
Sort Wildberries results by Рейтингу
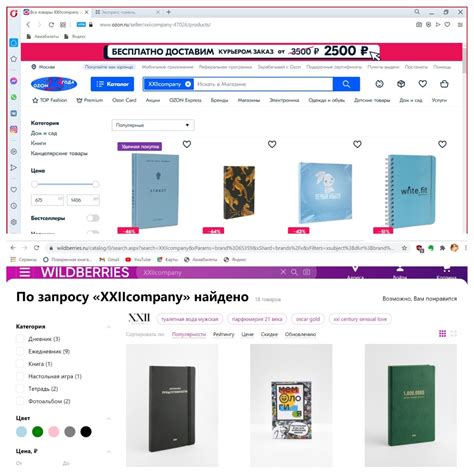point(224,334)
